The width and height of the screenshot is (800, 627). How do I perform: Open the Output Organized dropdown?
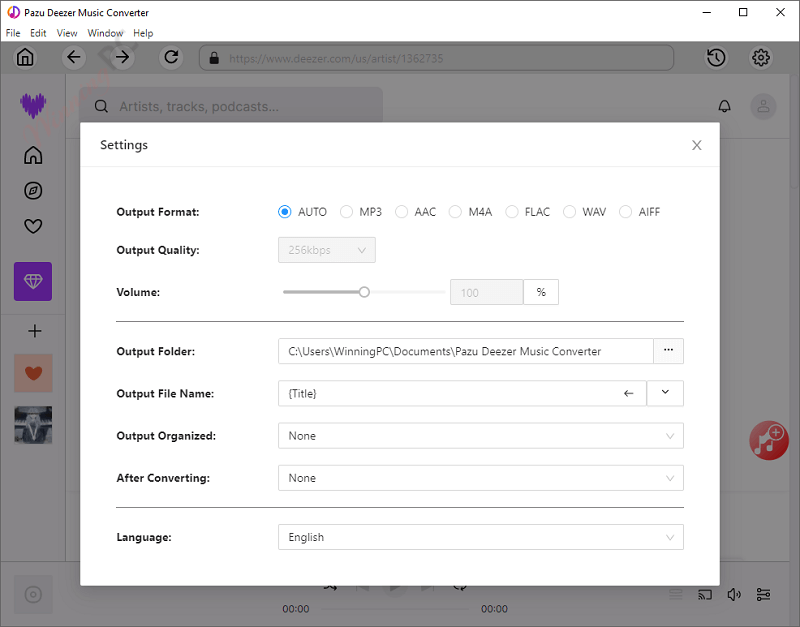[481, 436]
